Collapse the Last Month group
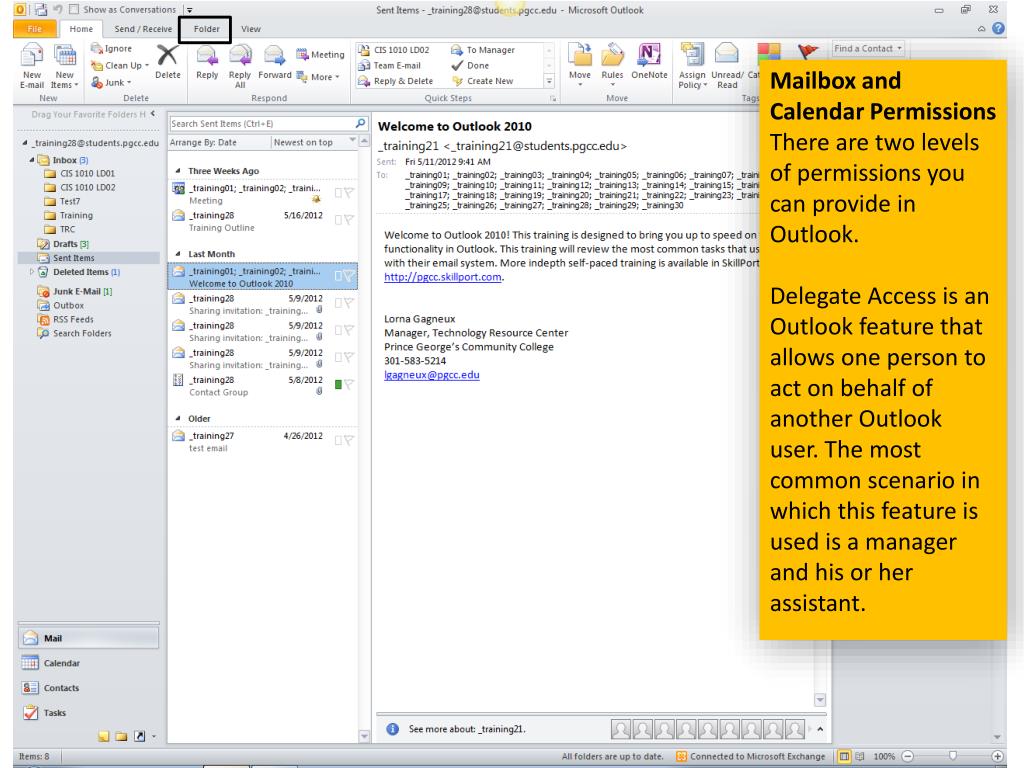 point(178,254)
